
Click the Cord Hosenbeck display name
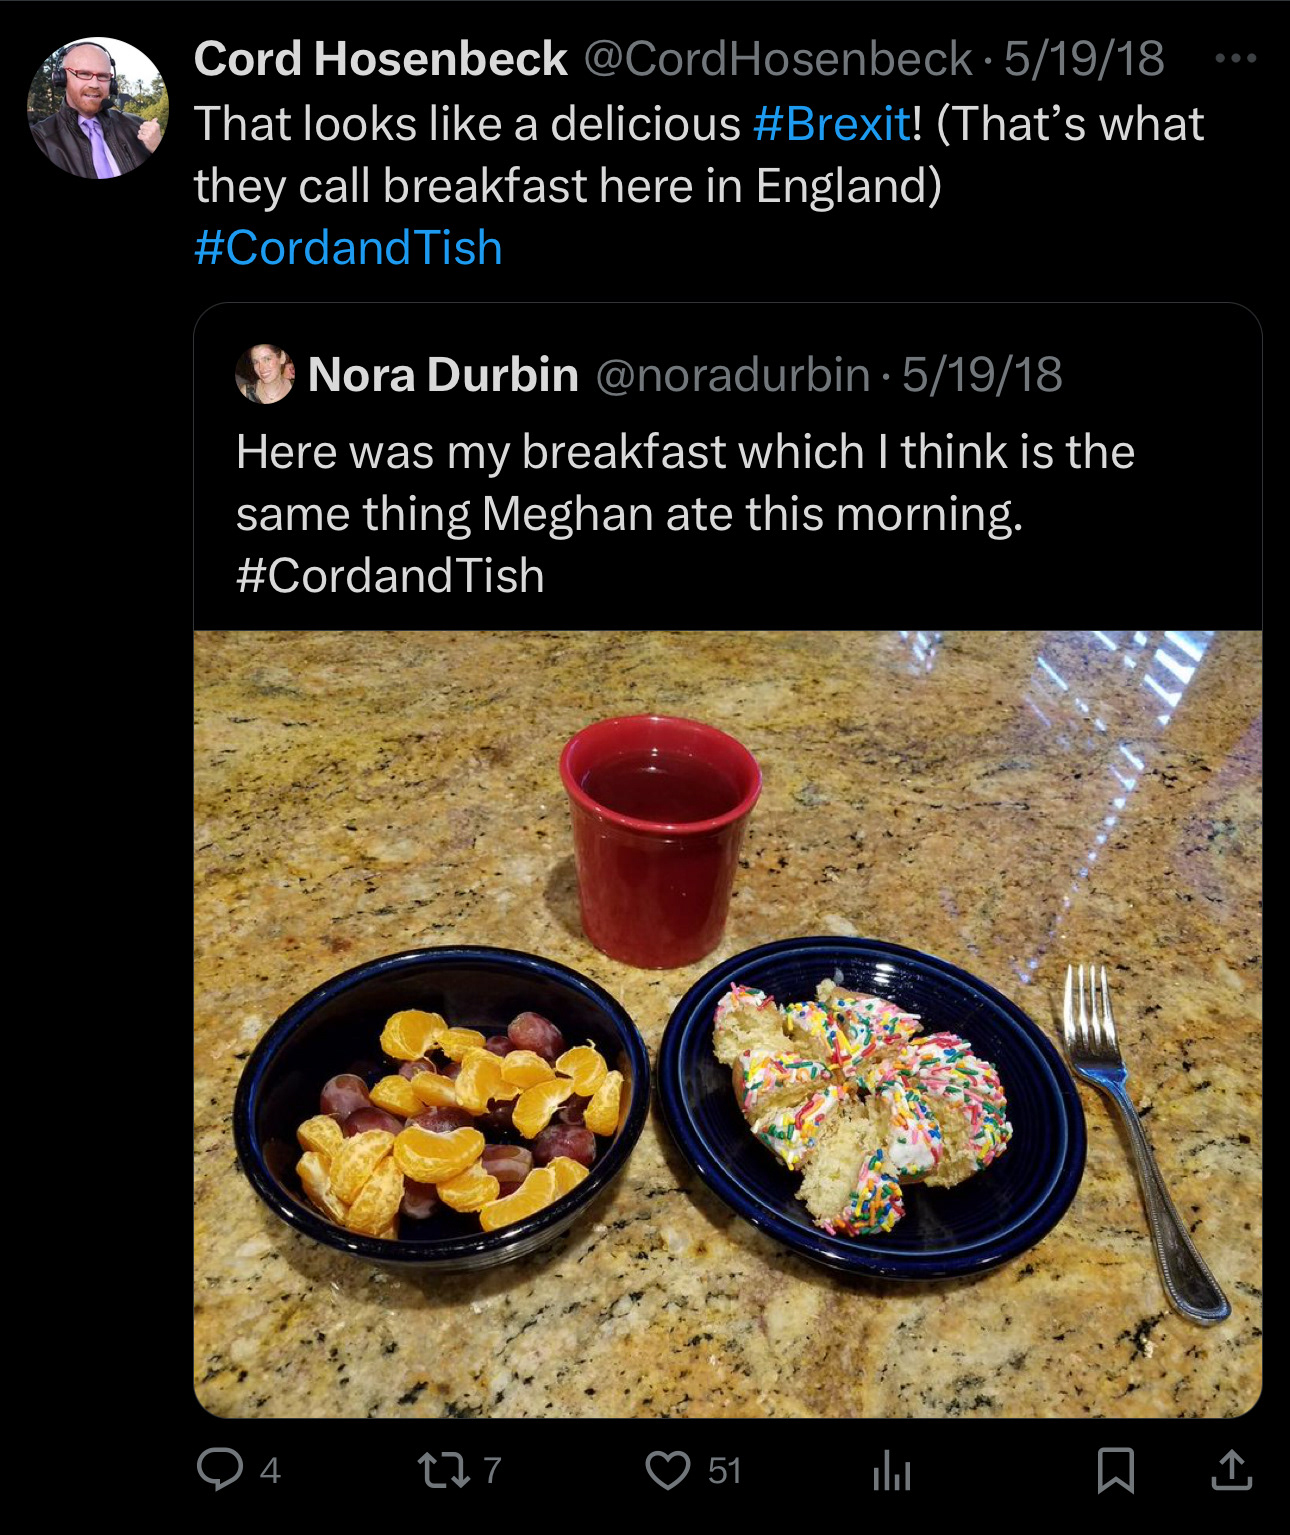point(380,59)
